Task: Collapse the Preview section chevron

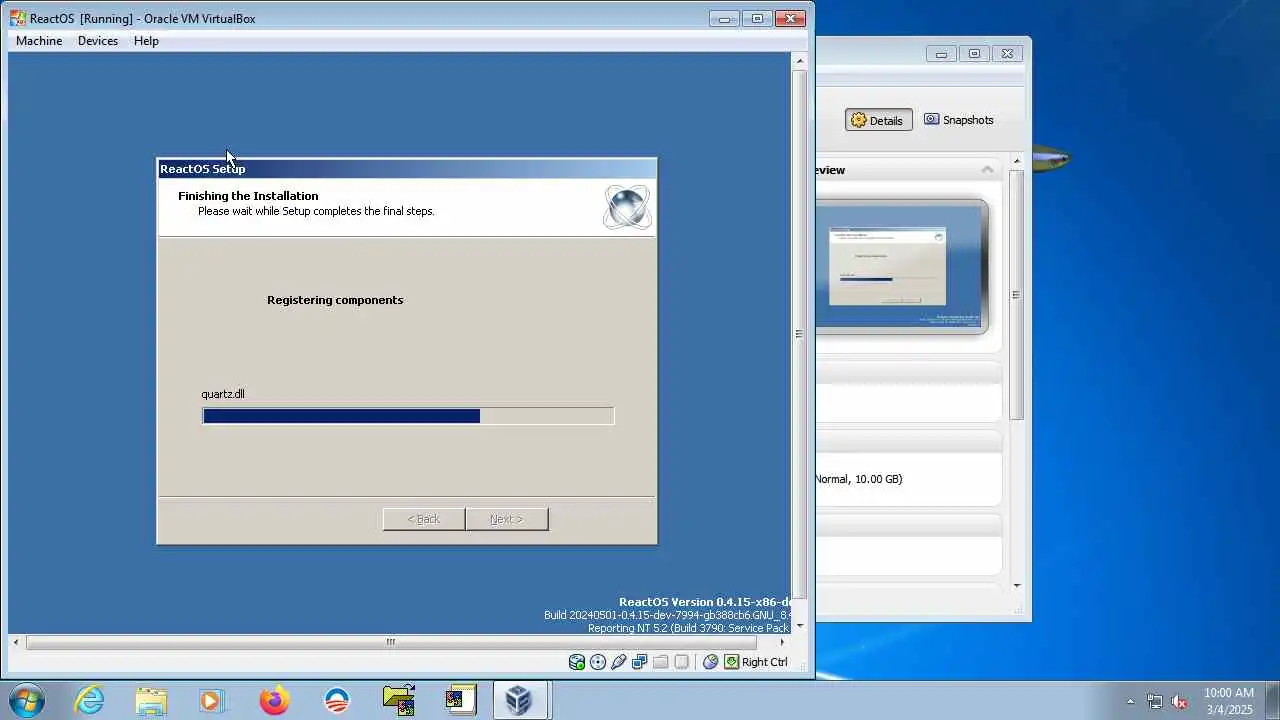Action: tap(987, 170)
